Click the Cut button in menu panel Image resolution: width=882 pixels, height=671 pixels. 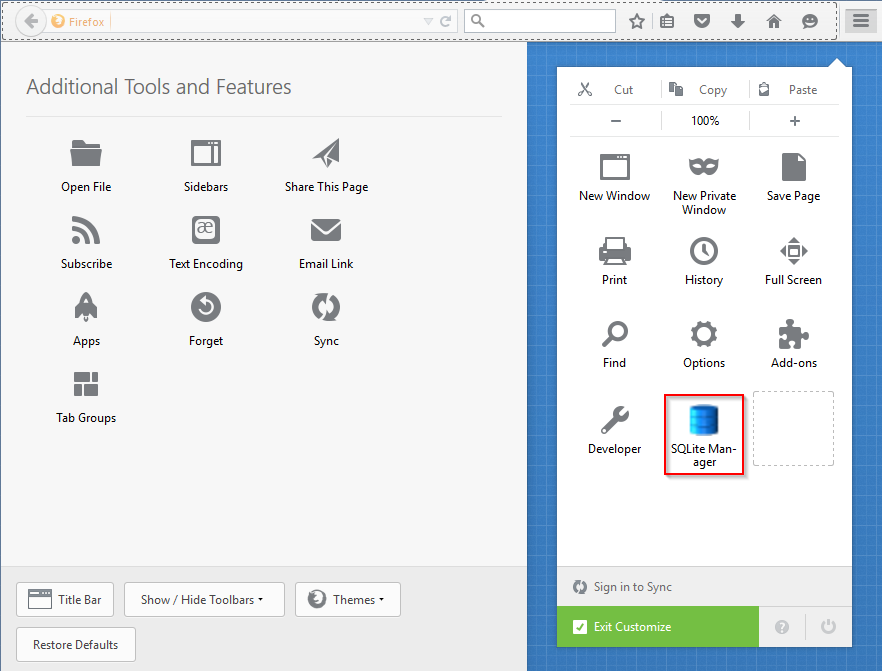click(615, 89)
